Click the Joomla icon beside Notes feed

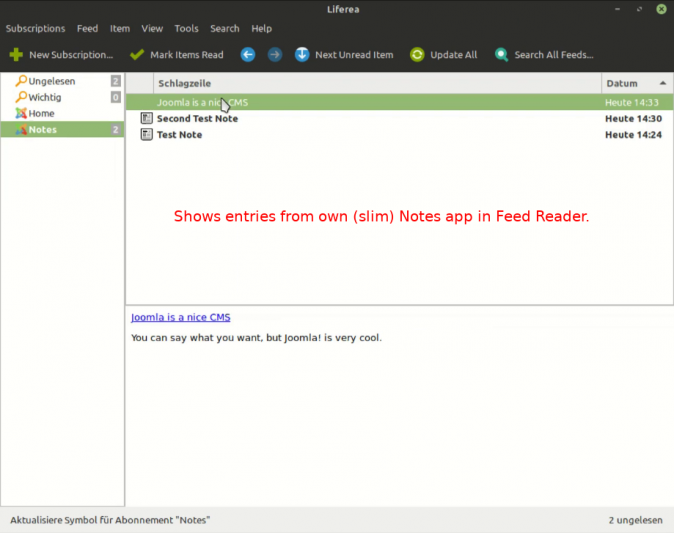pos(21,129)
